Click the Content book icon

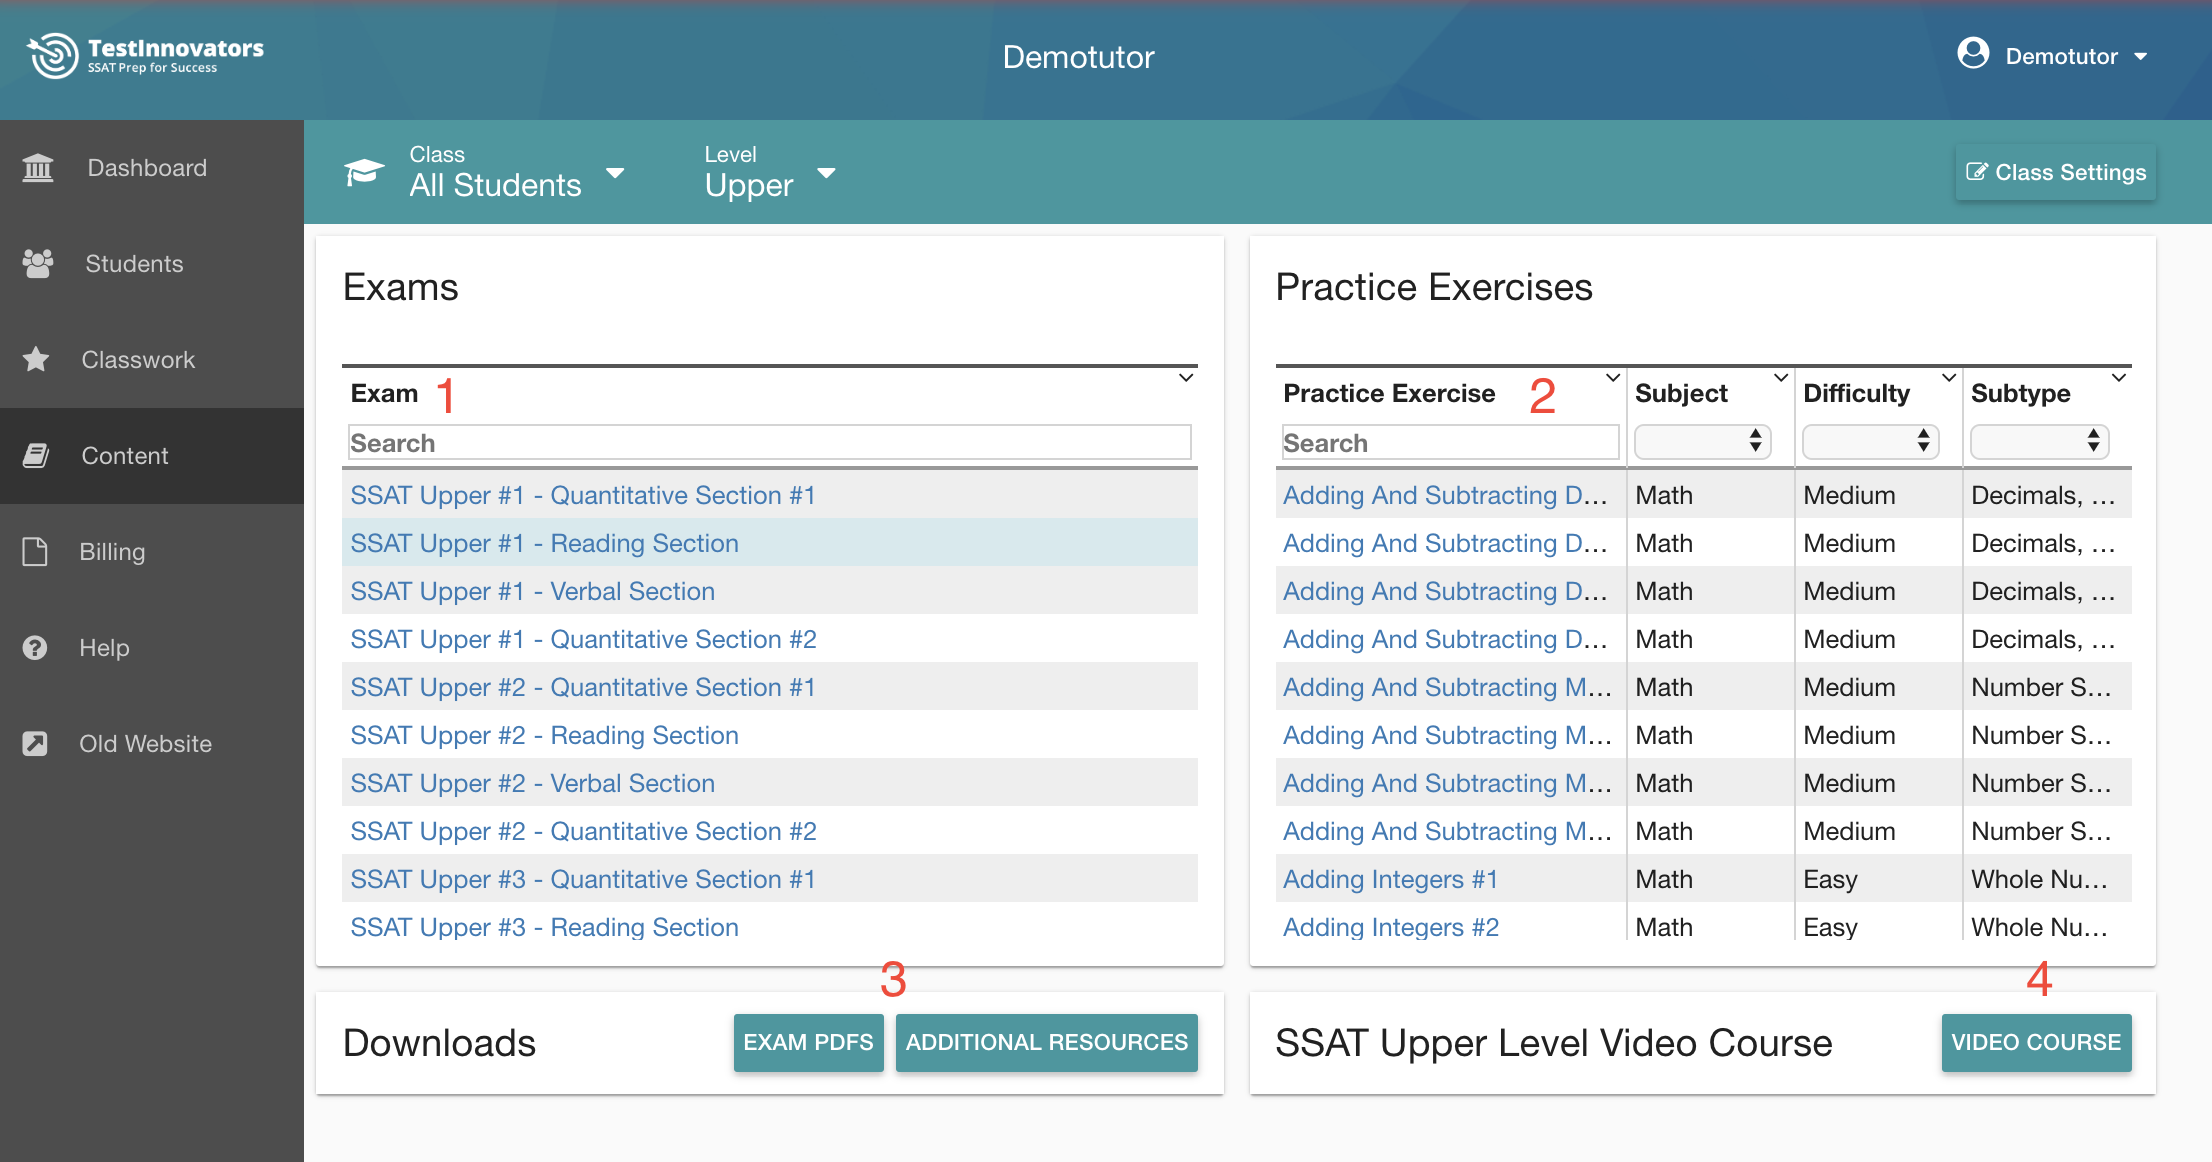36,455
